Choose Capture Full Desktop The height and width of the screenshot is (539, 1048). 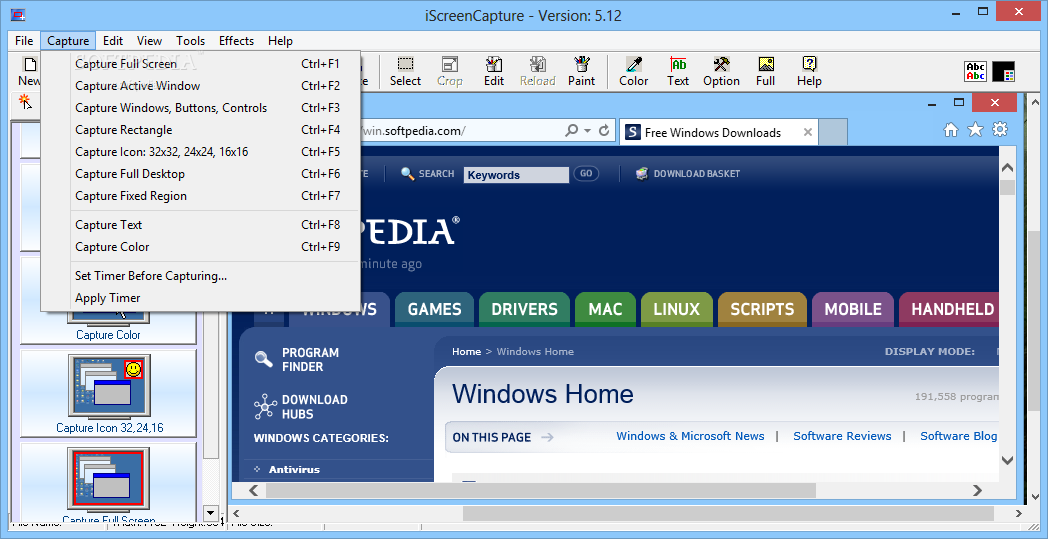pyautogui.click(x=201, y=175)
